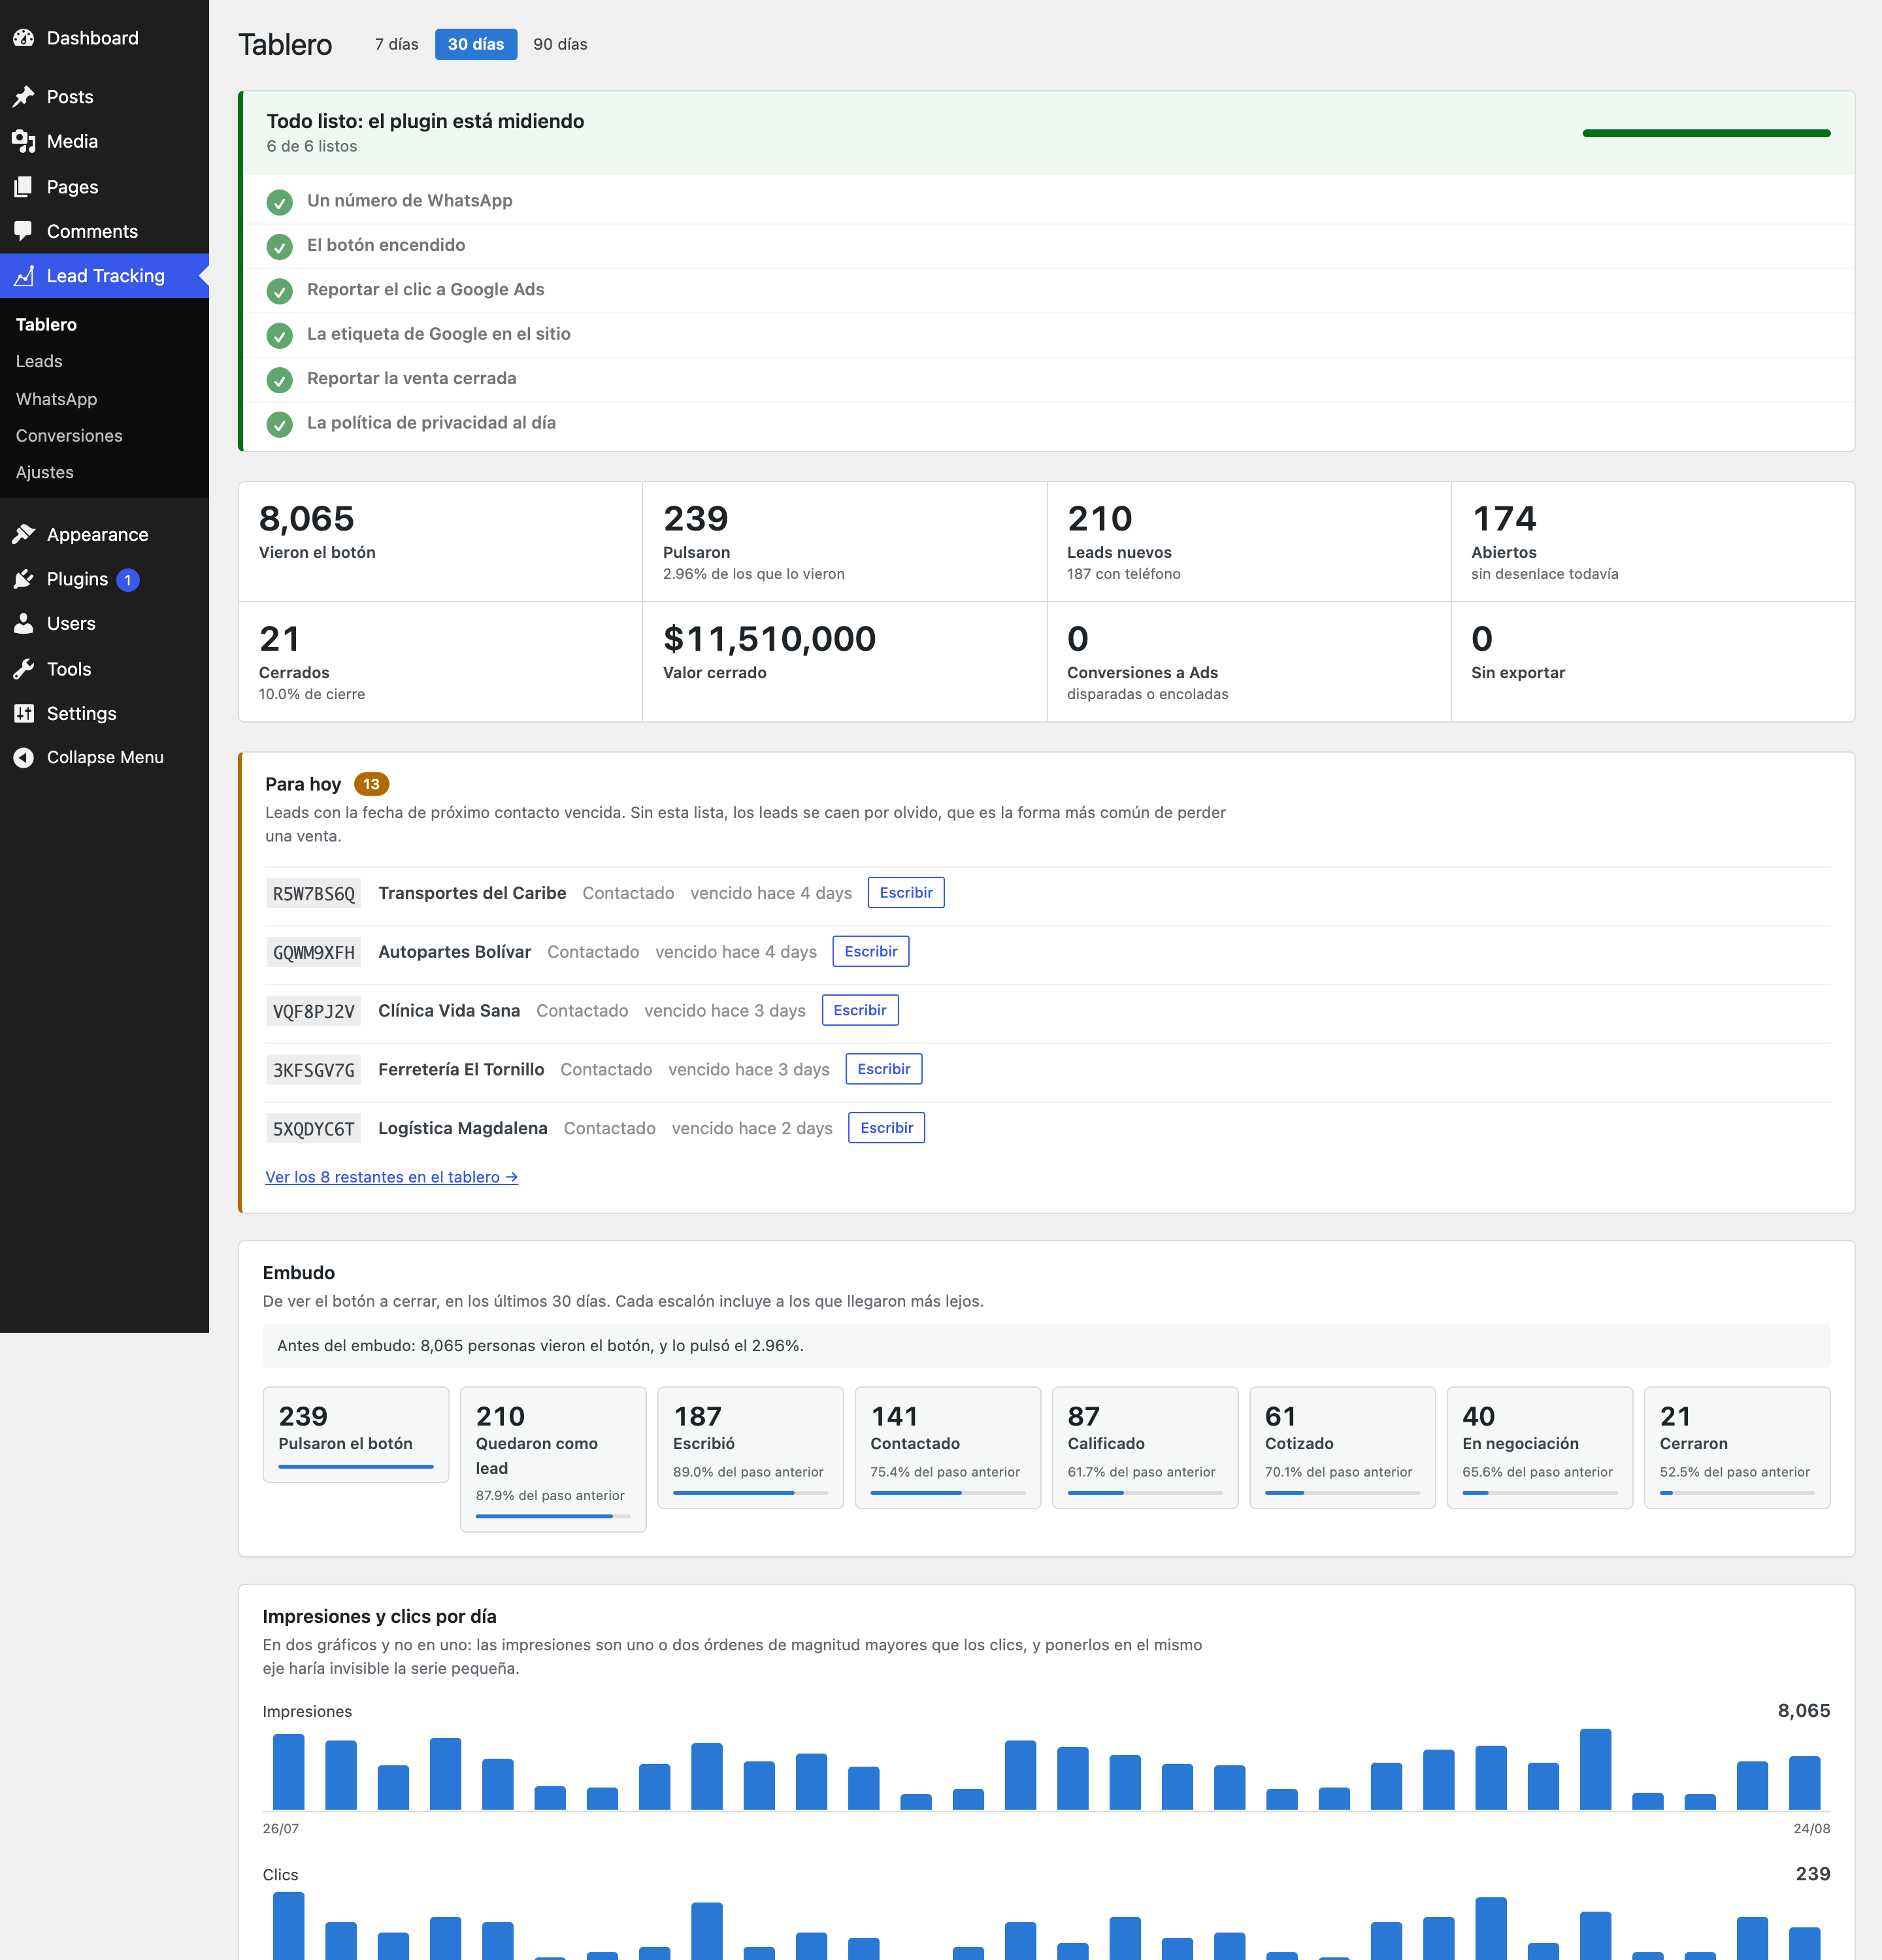Image resolution: width=1882 pixels, height=1960 pixels.
Task: Click the green setup progress bar
Action: tap(1706, 133)
